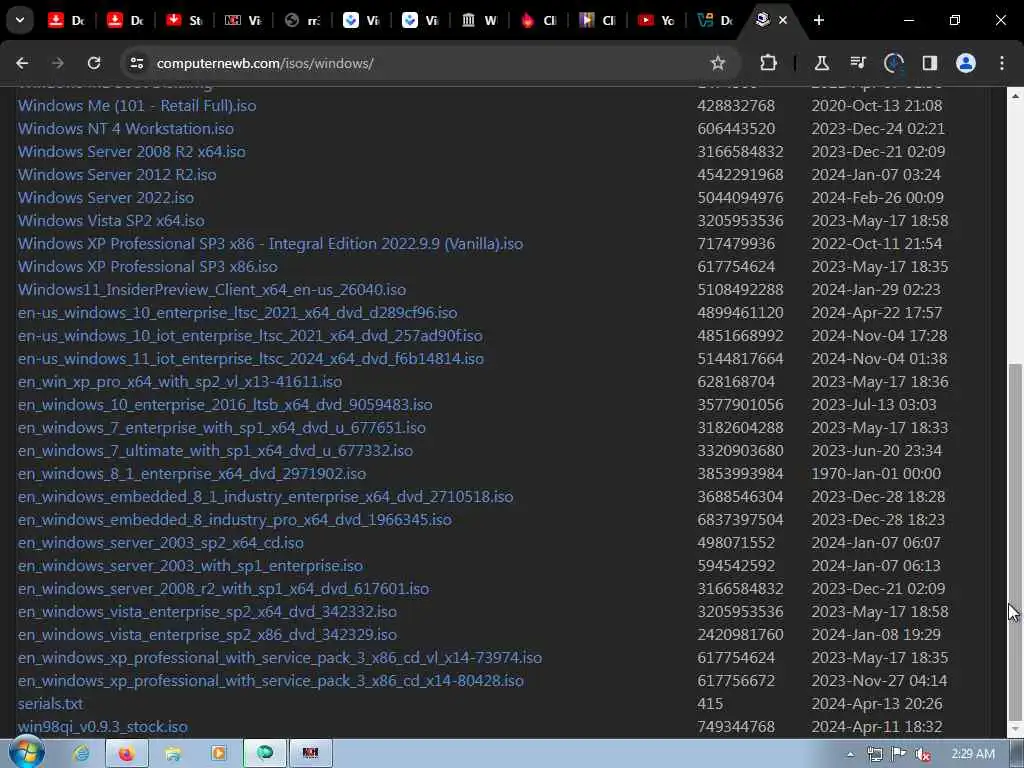Open the Extensions puzzle icon
The height and width of the screenshot is (768, 1024).
(x=769, y=63)
